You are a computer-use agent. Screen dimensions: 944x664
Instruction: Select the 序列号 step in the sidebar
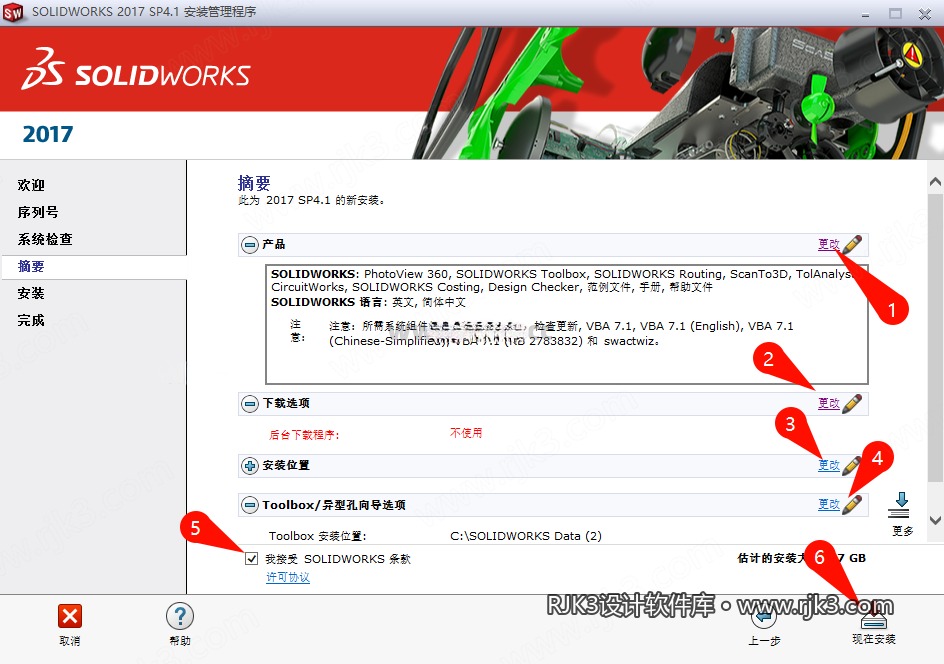click(38, 212)
